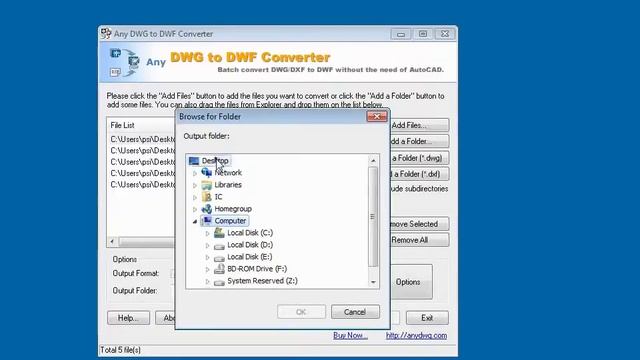Minimize the converter window

(401, 34)
